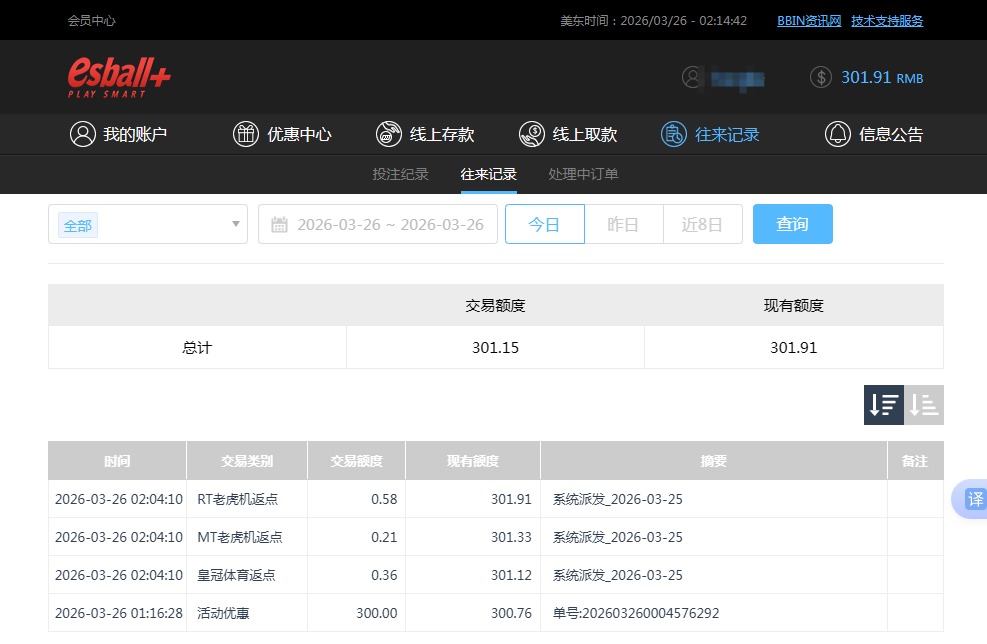Toggle the 昨日 date filter

pyautogui.click(x=623, y=224)
